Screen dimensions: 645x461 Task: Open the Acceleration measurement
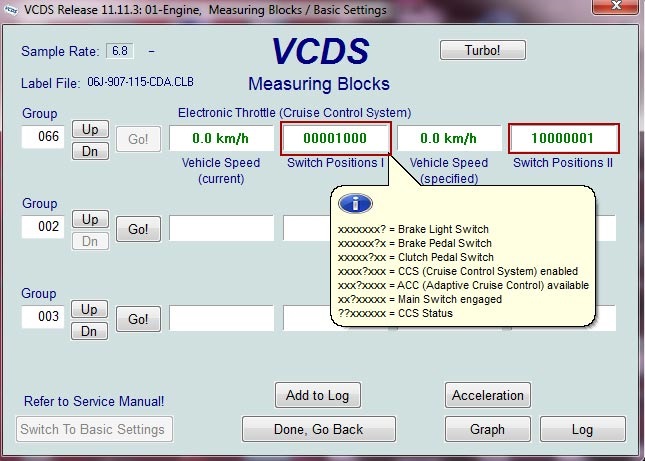pyautogui.click(x=487, y=395)
